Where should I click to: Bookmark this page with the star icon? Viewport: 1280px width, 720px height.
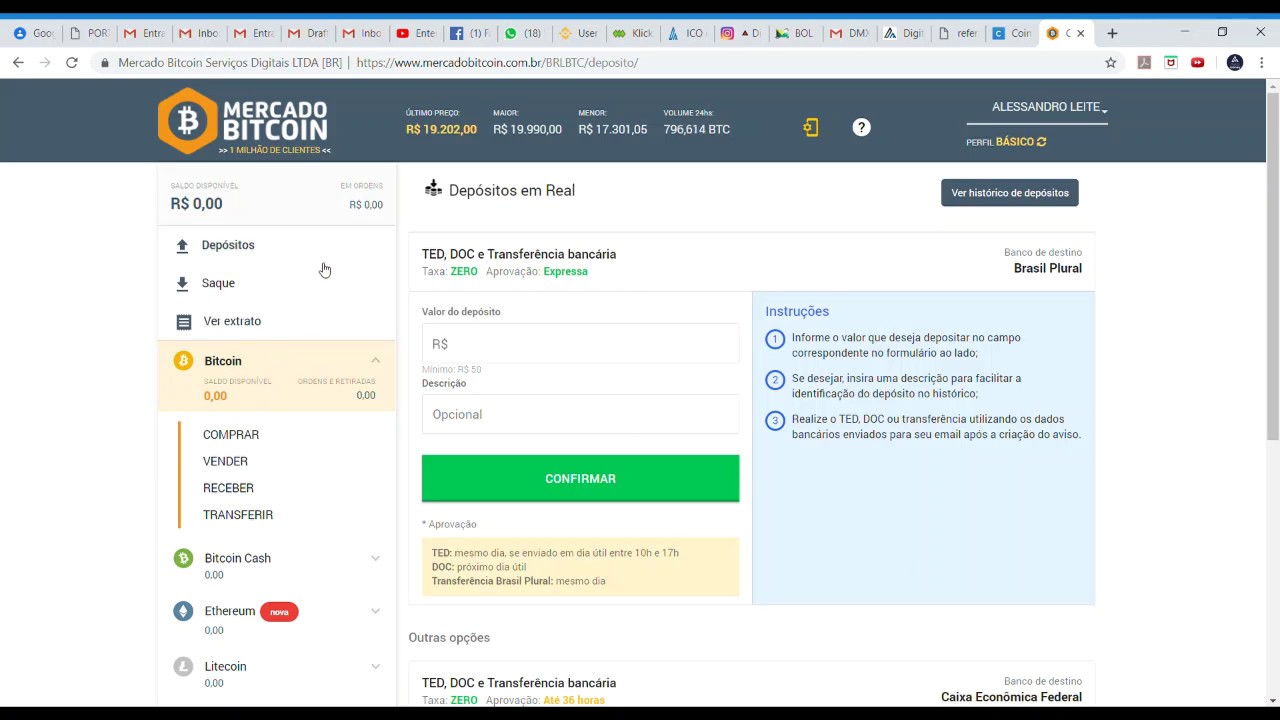point(1110,62)
